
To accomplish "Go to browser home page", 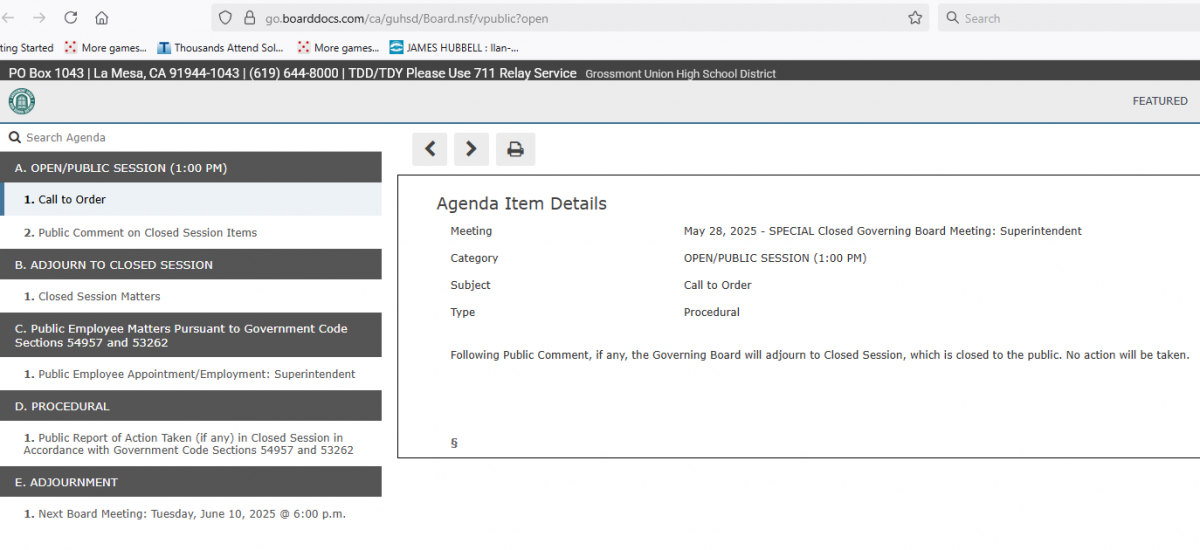I will click(102, 18).
